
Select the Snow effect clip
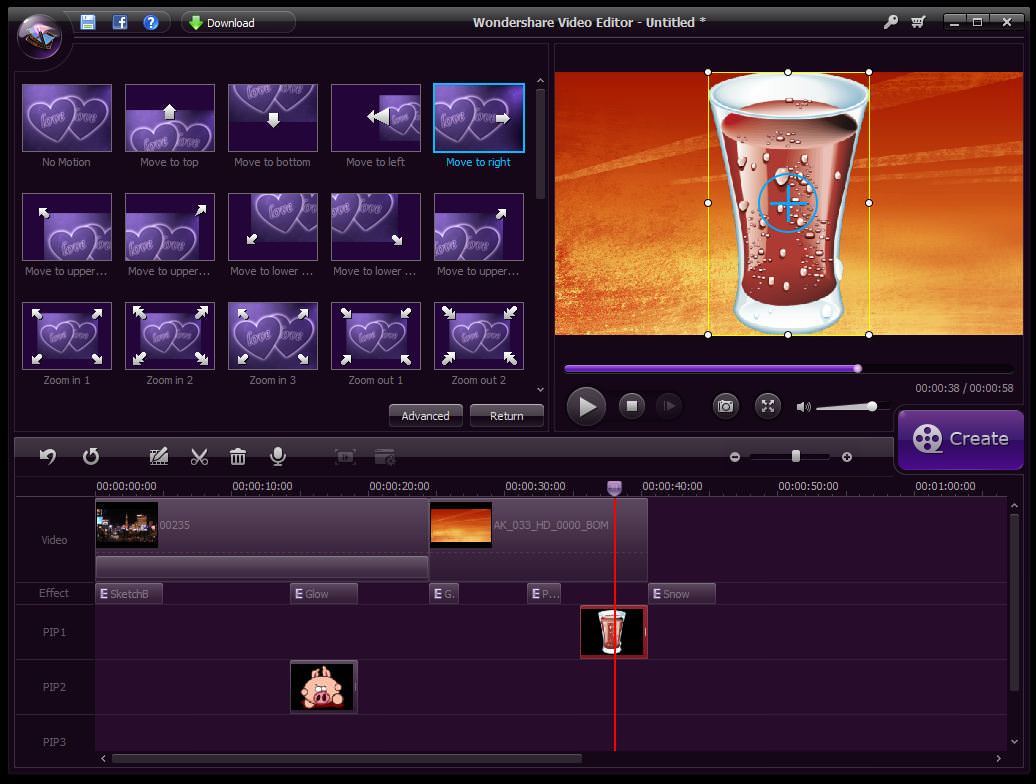pyautogui.click(x=682, y=594)
